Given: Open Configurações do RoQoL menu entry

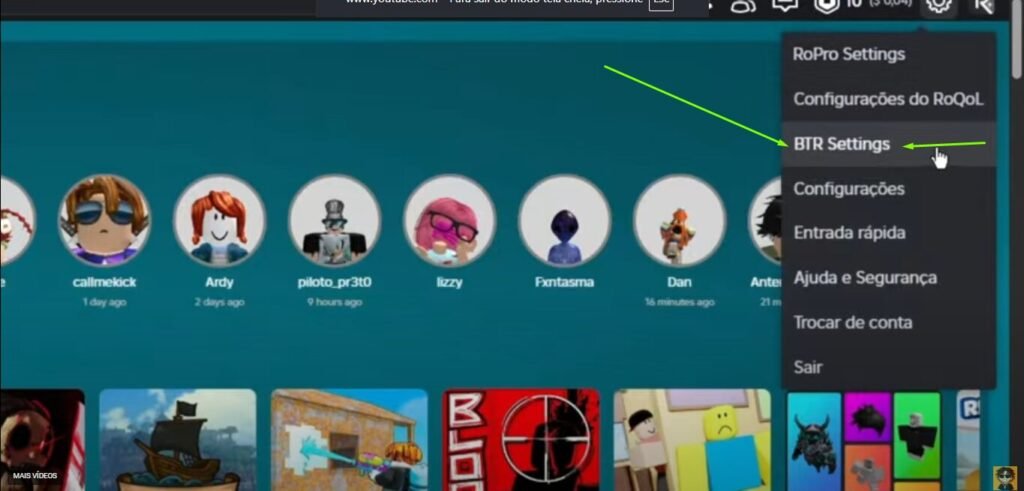Looking at the screenshot, I should click(888, 99).
